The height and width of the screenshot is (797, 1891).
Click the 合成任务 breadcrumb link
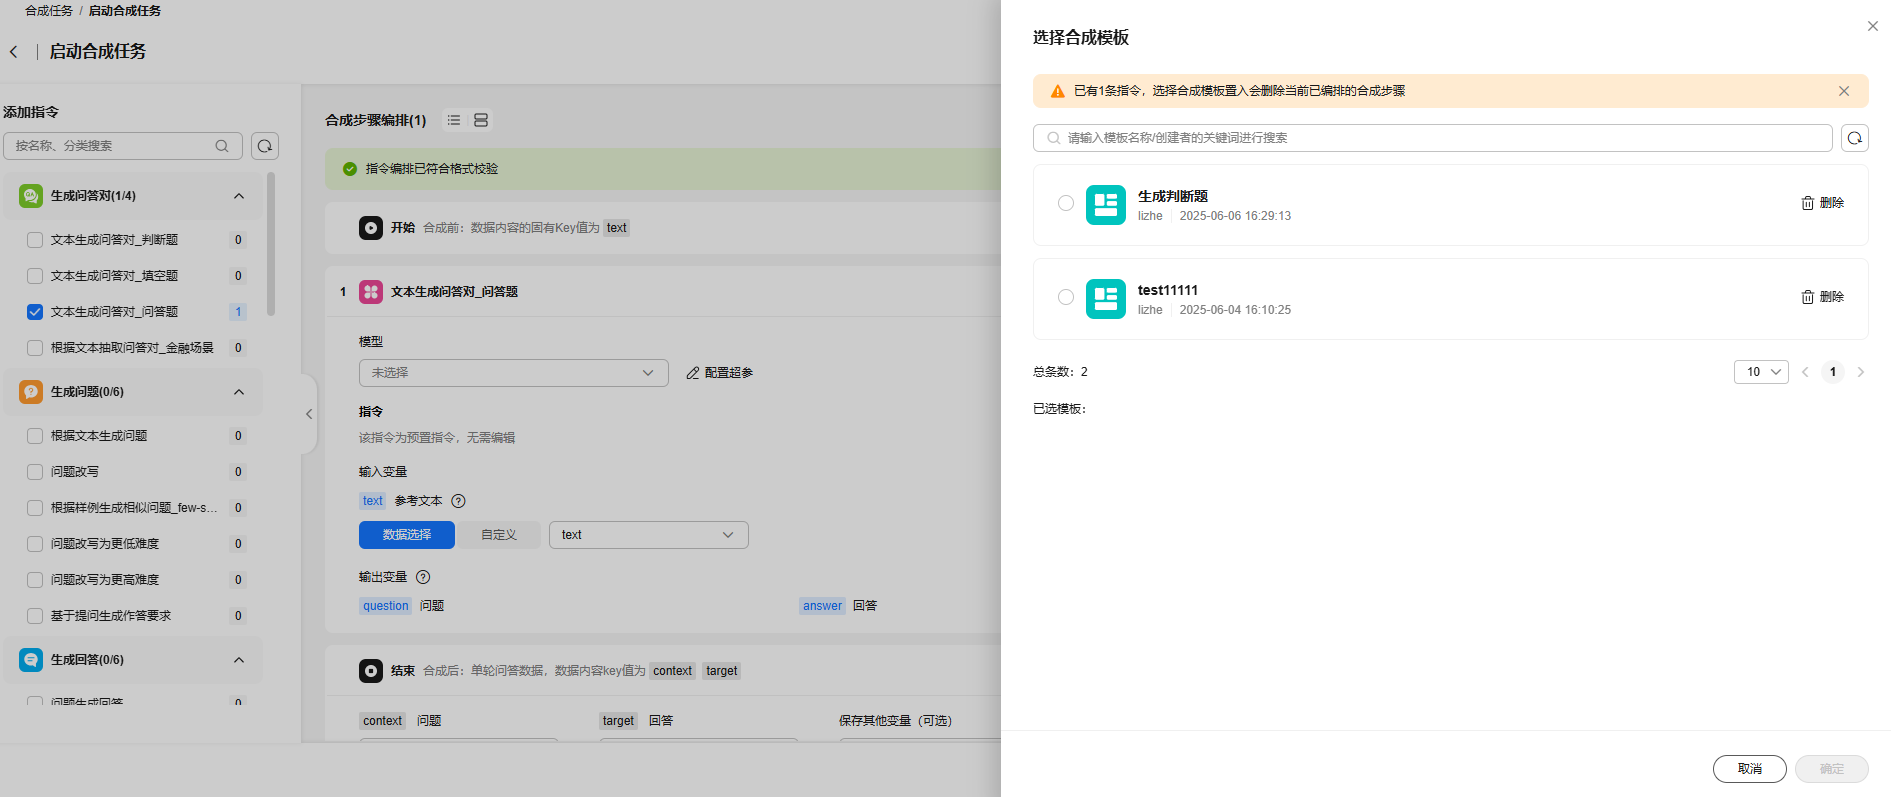click(x=48, y=11)
